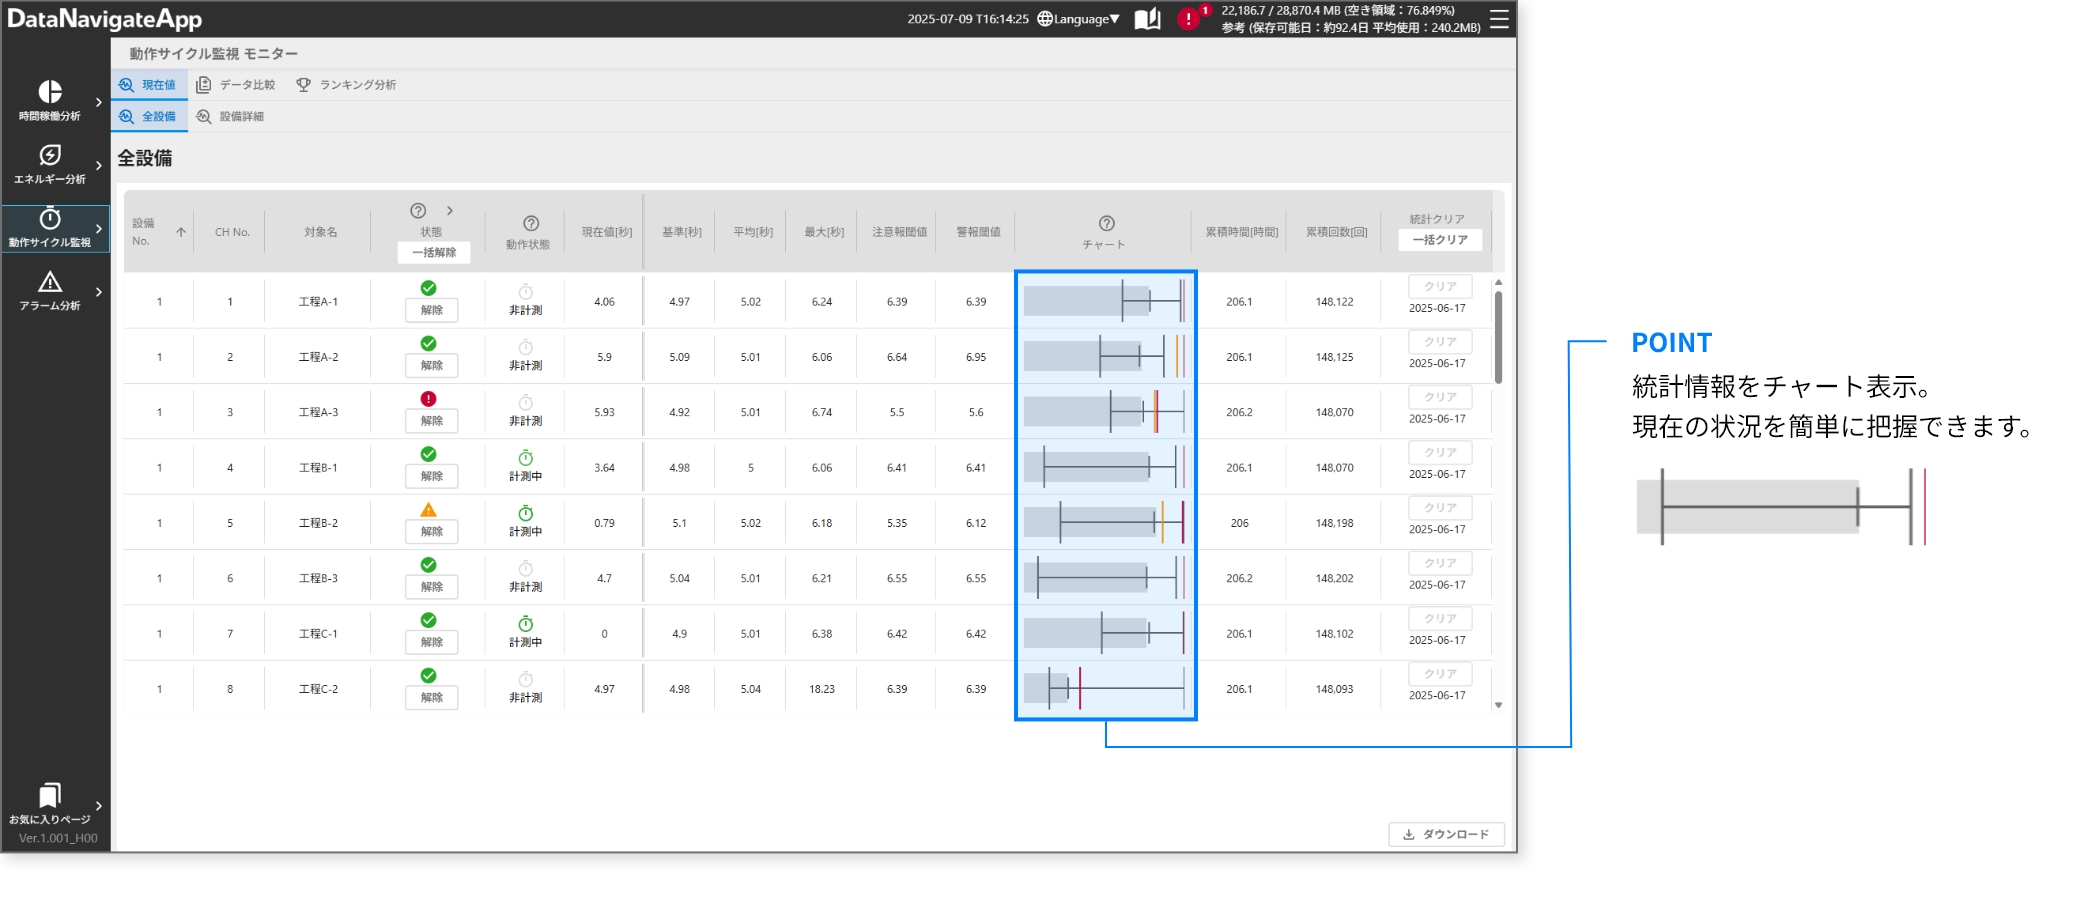Switch to the ランキング分析 tab

(346, 85)
